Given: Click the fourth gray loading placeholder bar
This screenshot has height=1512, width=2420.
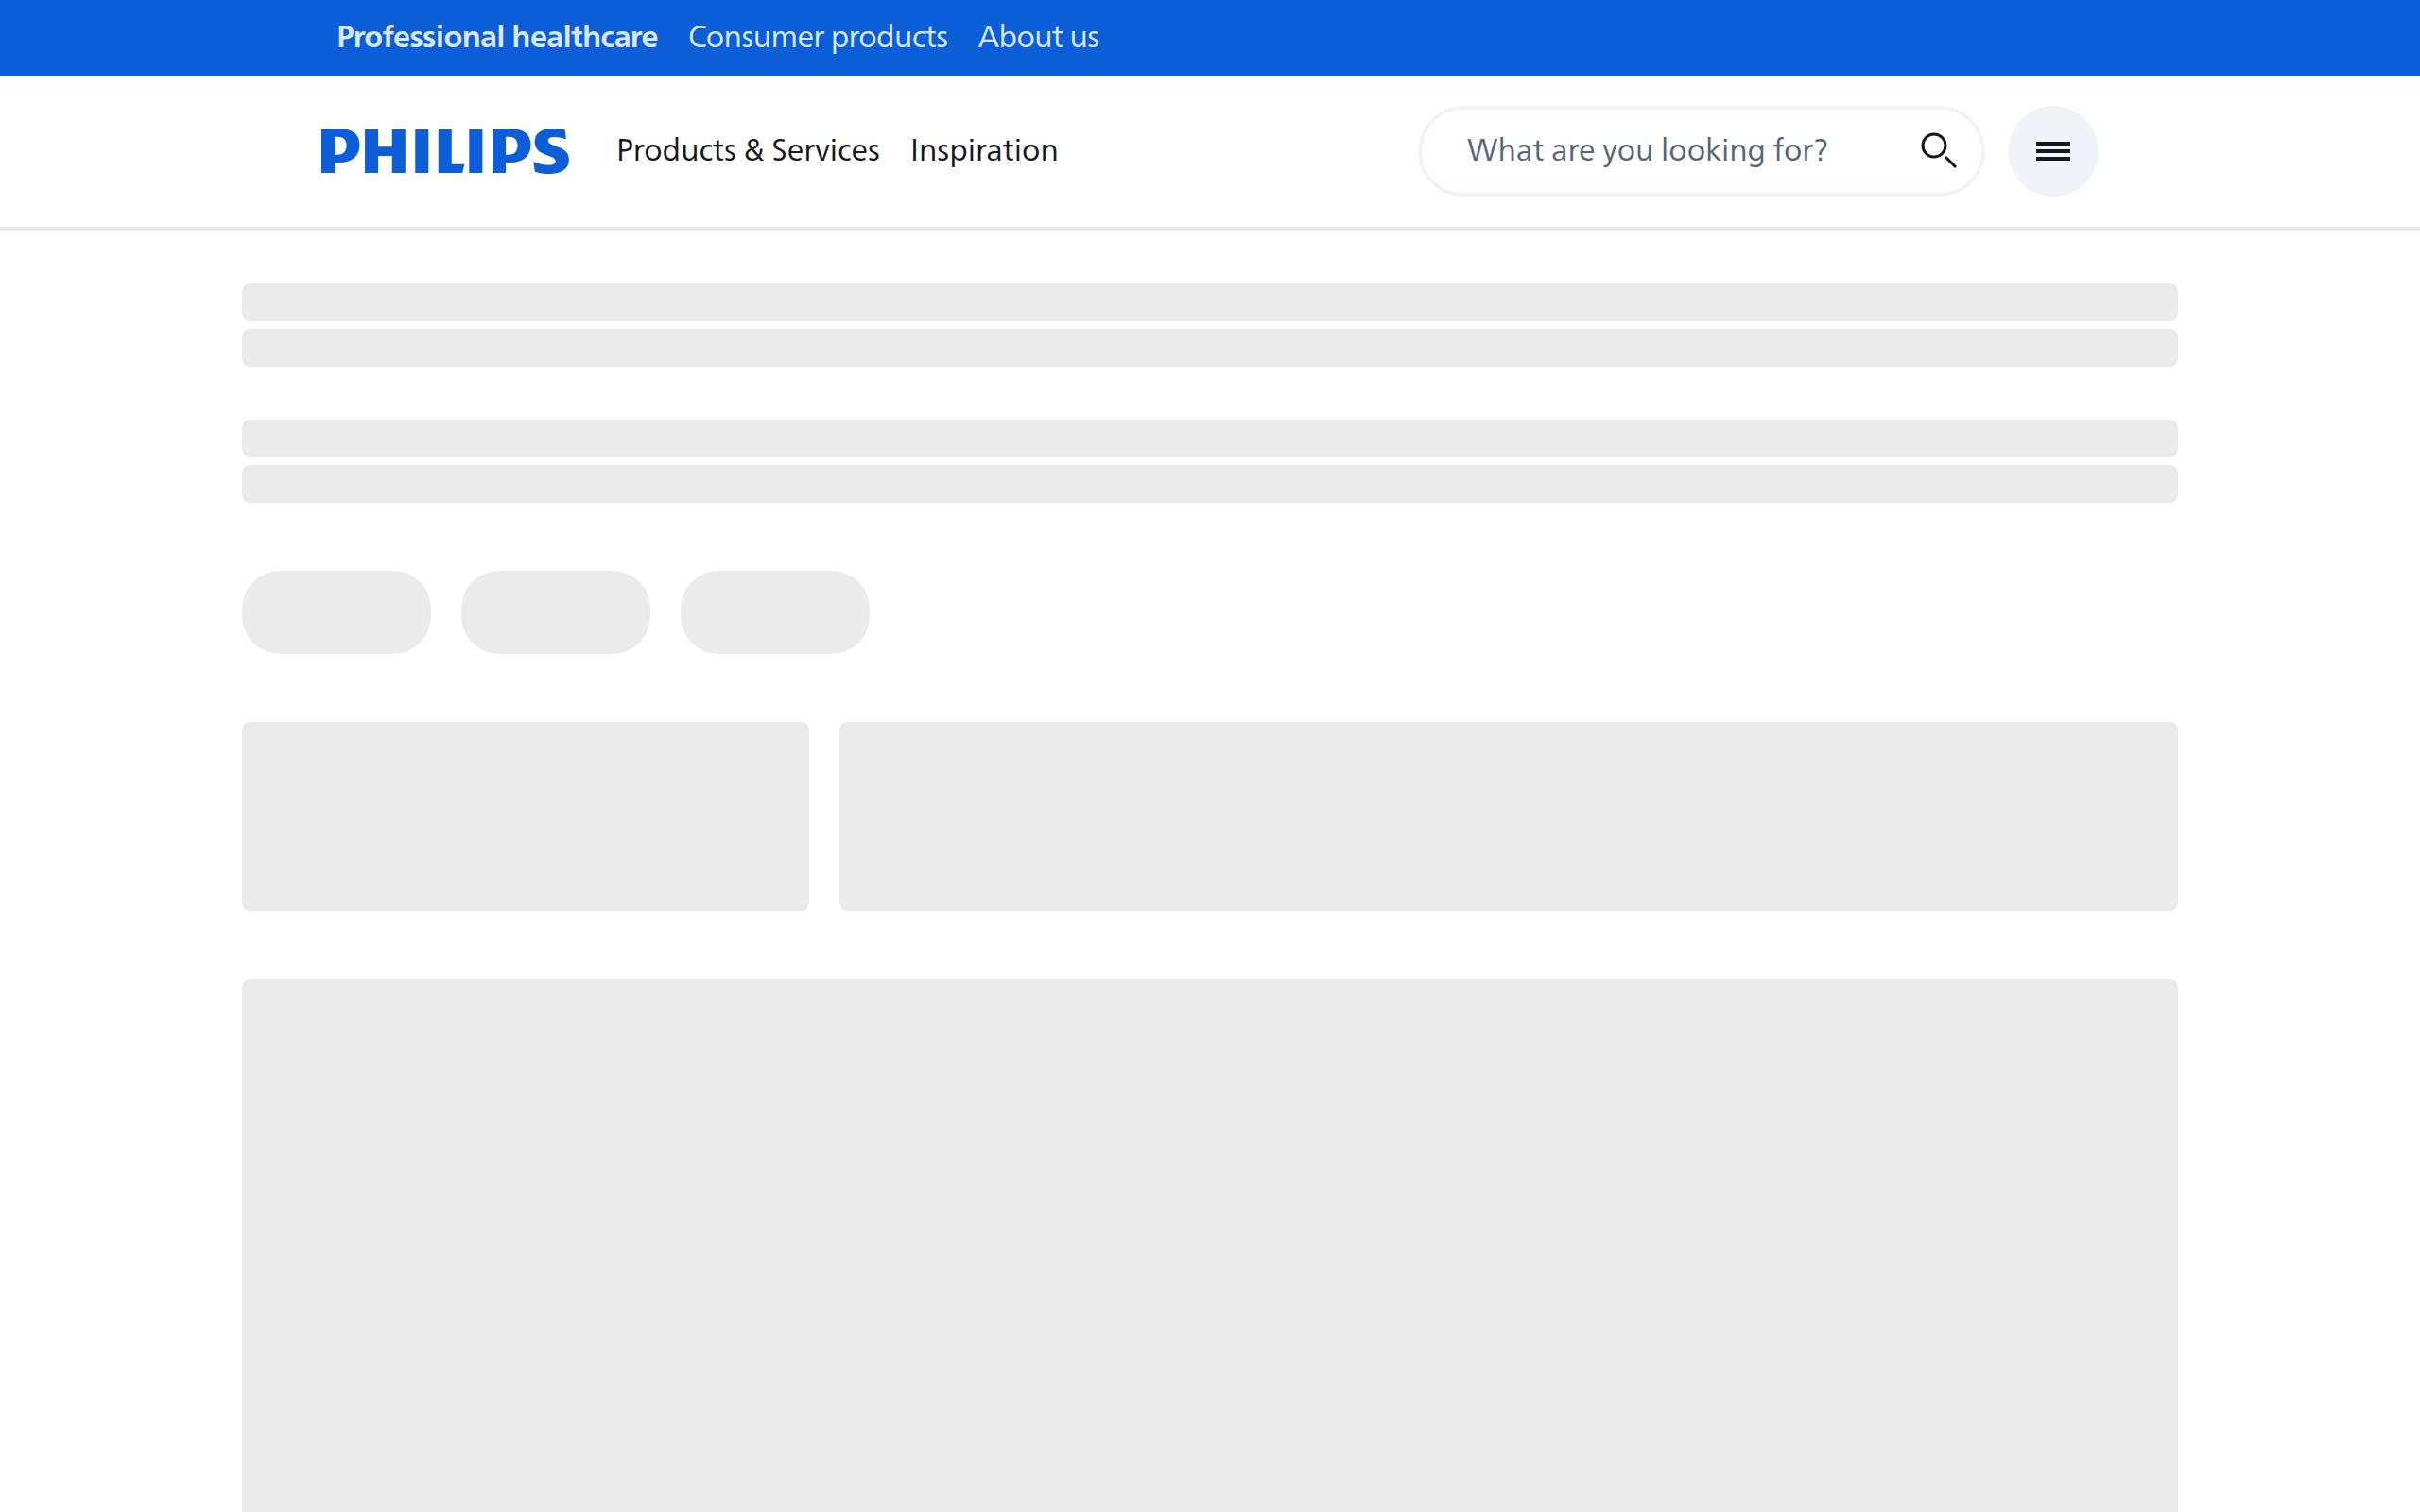Looking at the screenshot, I should coord(1209,484).
